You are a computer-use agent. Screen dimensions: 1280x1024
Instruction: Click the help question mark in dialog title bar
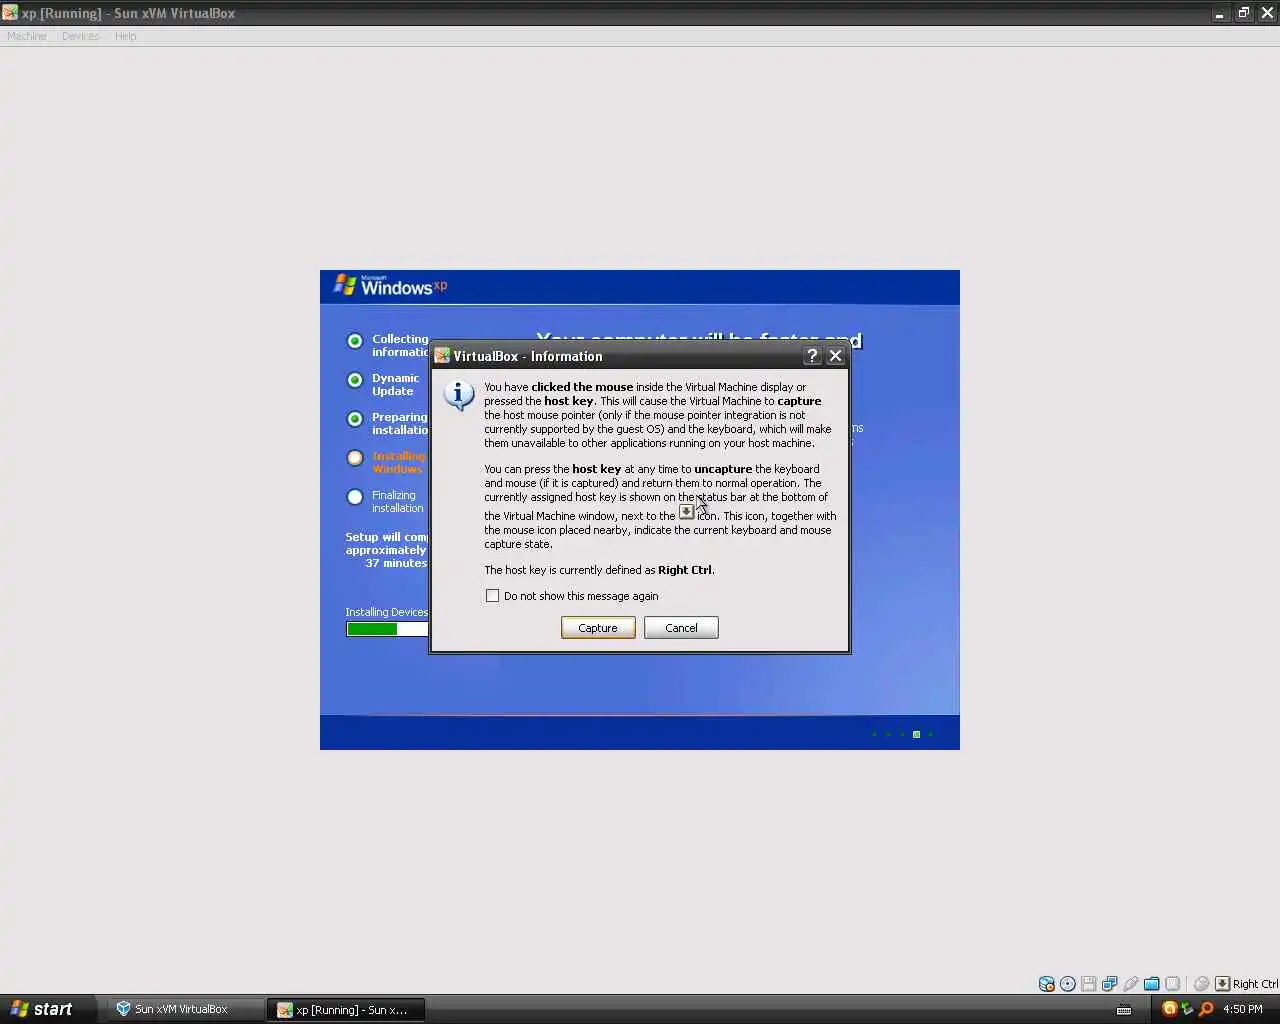pos(812,356)
